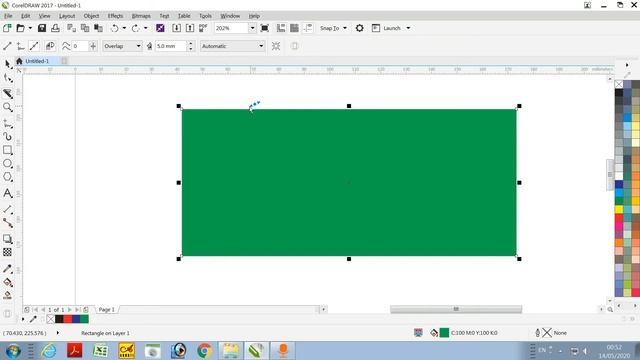
Task: Select the Color Eyedropper tool
Action: point(8,268)
